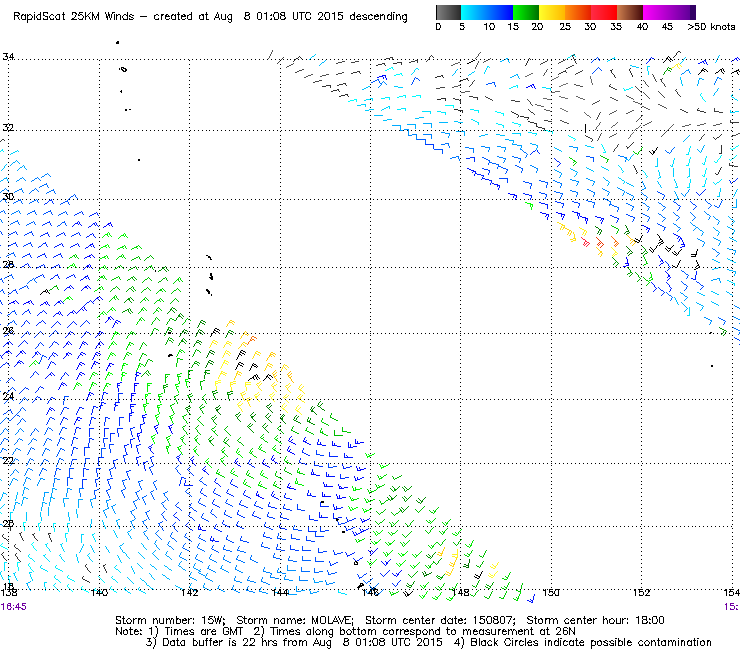Click the longitude label '148'
Screen dimensions: 740x650
(461, 592)
